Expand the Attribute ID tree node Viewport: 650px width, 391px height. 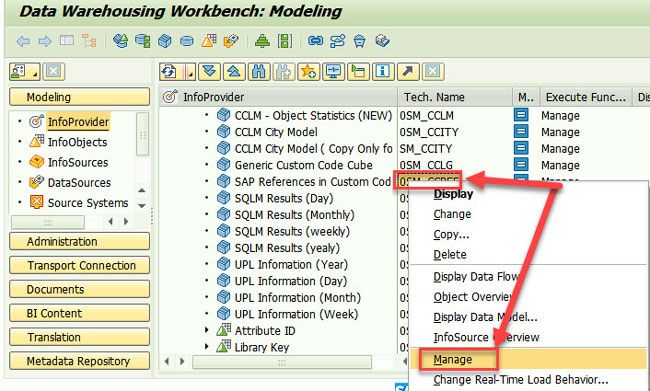pyautogui.click(x=207, y=330)
